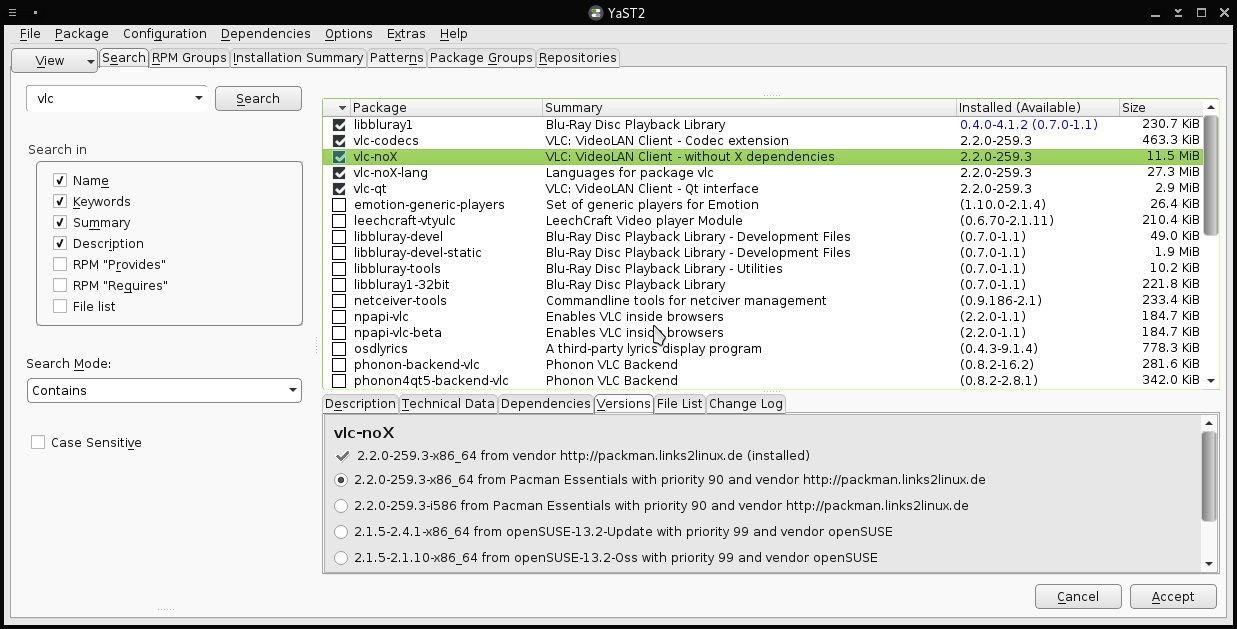Select 2.2.0-259.3-i586 Pacman Essentials version
This screenshot has height=629, width=1237.
pos(342,506)
